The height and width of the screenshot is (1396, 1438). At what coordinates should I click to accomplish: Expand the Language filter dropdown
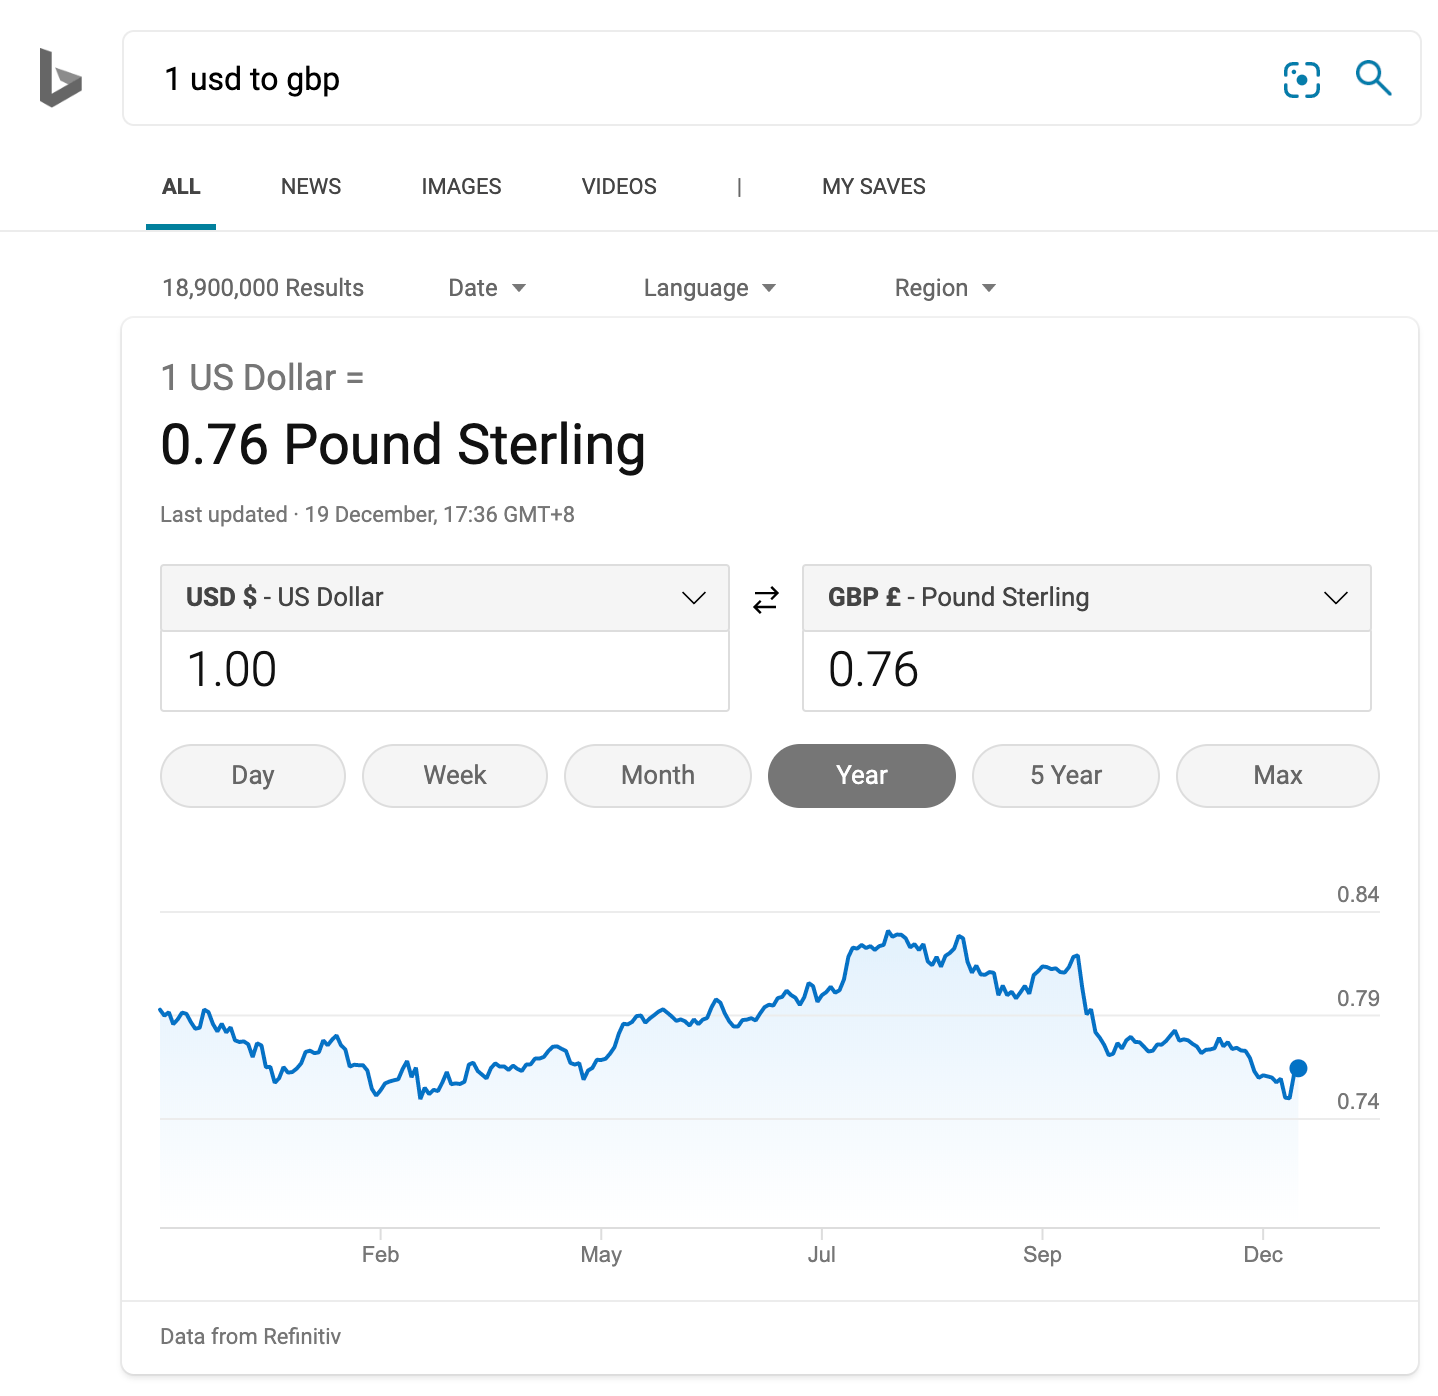coord(710,288)
